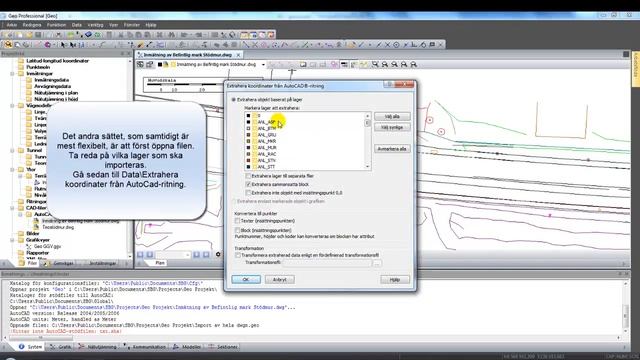Open the browse button next to Transformationsfil
This screenshot has height=360, width=640.
377,263
